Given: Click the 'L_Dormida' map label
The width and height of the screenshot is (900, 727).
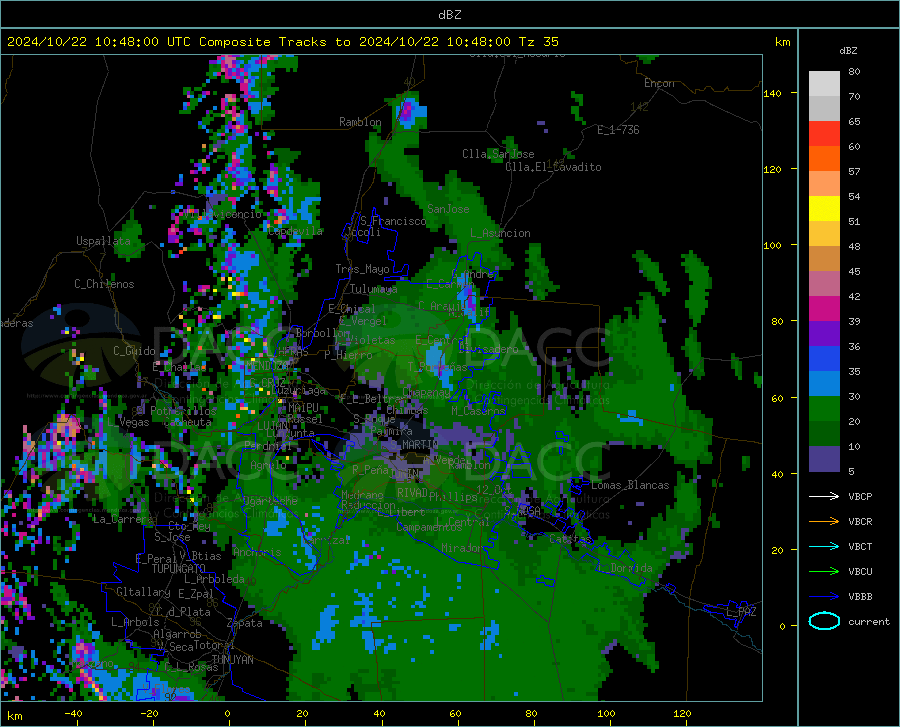Looking at the screenshot, I should click(x=626, y=568).
